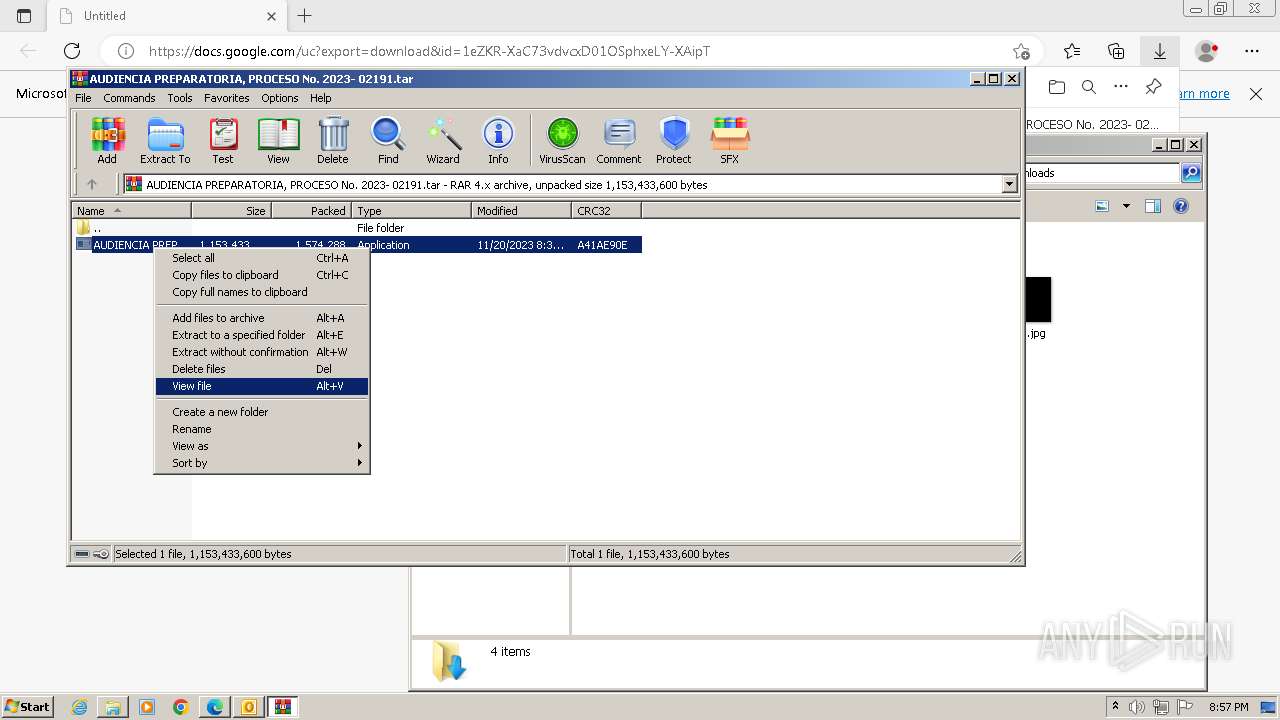Choose Extract without confirmation
1280x720 pixels.
click(x=262, y=352)
